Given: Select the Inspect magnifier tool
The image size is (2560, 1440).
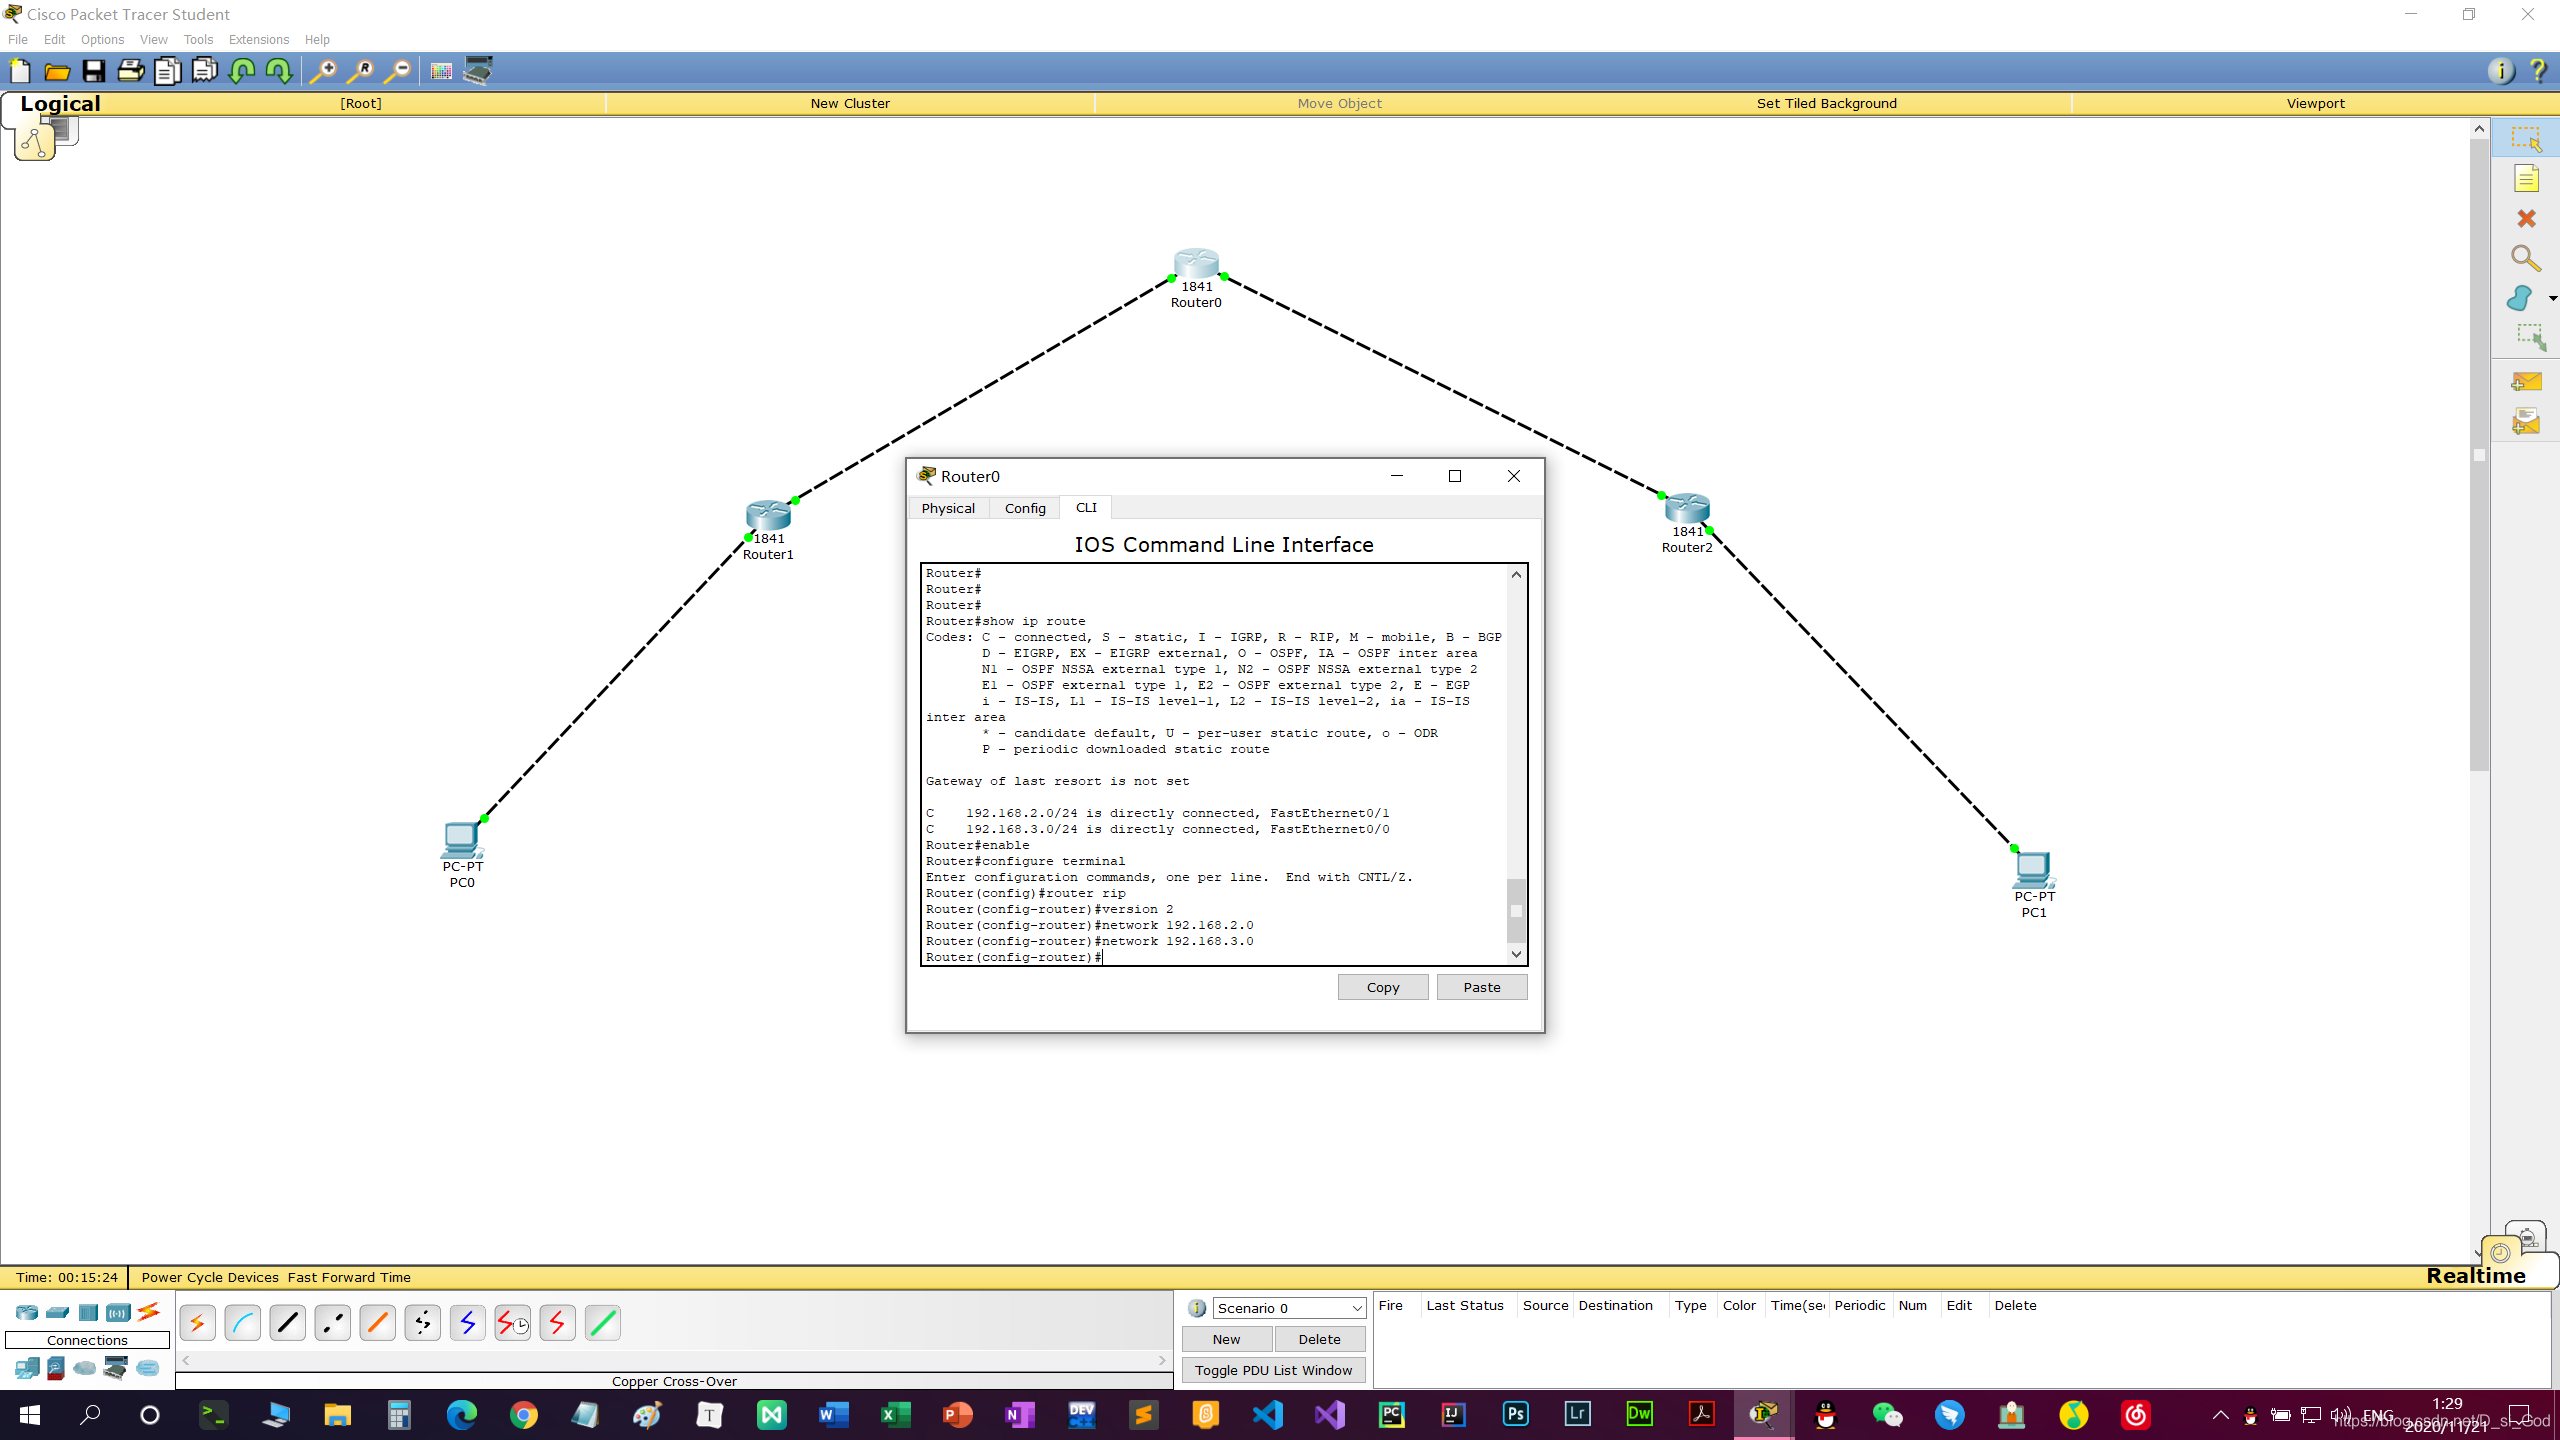Looking at the screenshot, I should 2526,259.
